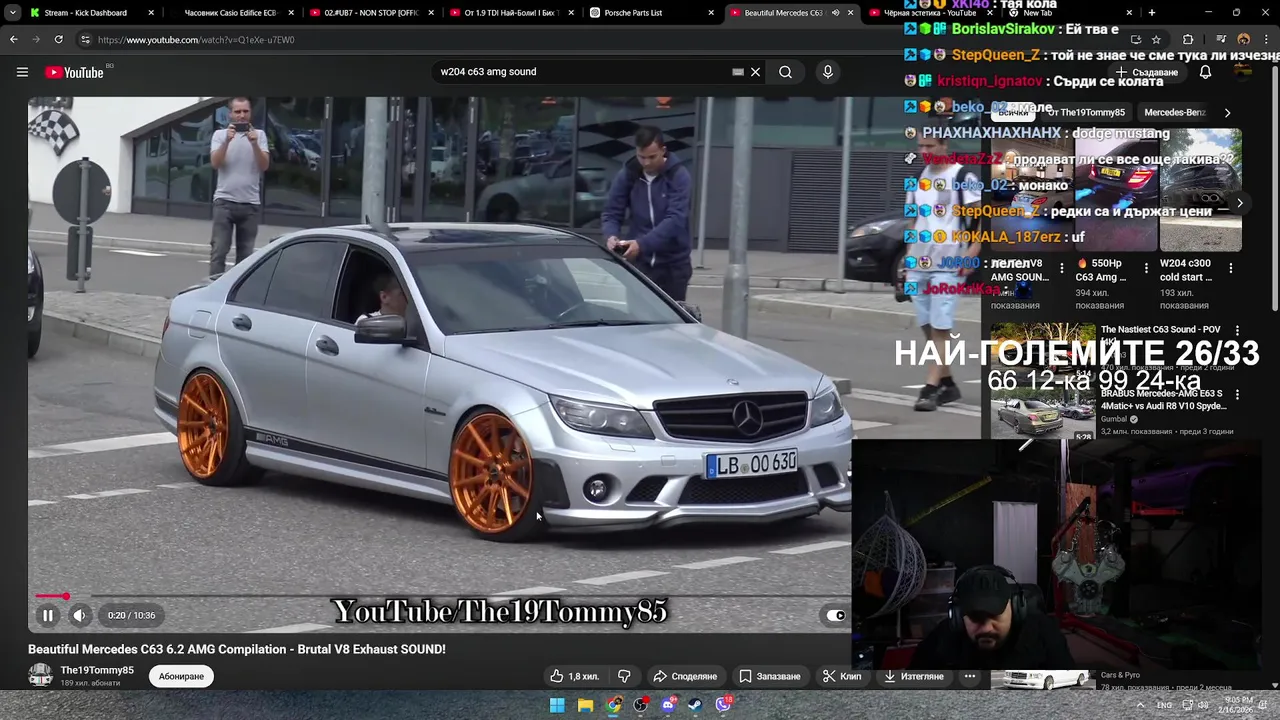The image size is (1280, 720).
Task: Open YouTube notifications bell
Action: pyautogui.click(x=1205, y=72)
